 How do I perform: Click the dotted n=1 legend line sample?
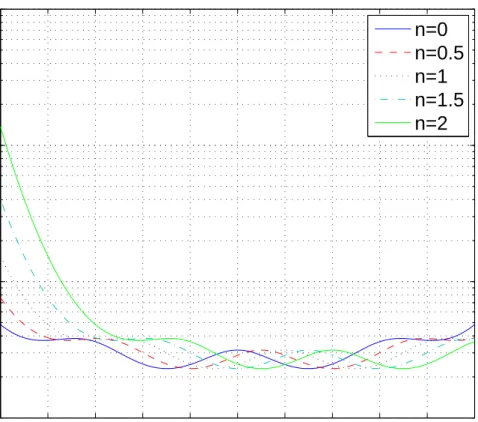392,76
